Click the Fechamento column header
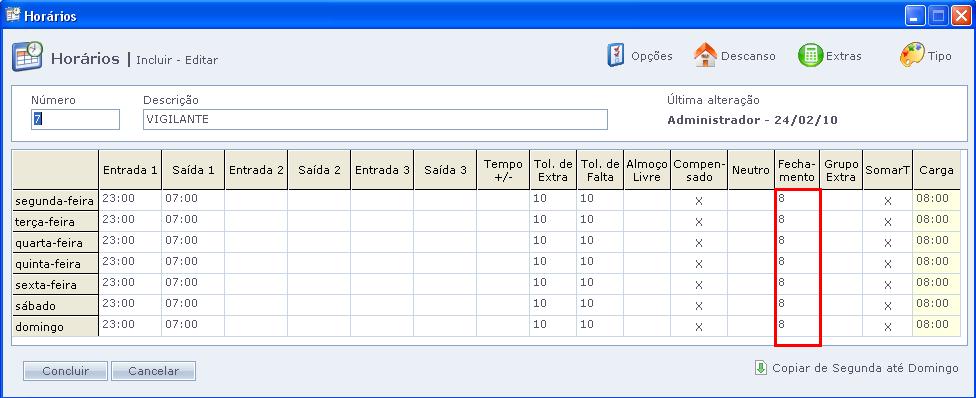This screenshot has width=976, height=398. (797, 169)
